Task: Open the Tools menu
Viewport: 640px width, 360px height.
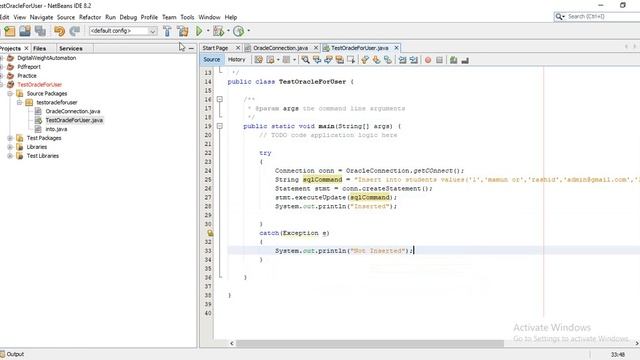Action: pyautogui.click(x=187, y=17)
